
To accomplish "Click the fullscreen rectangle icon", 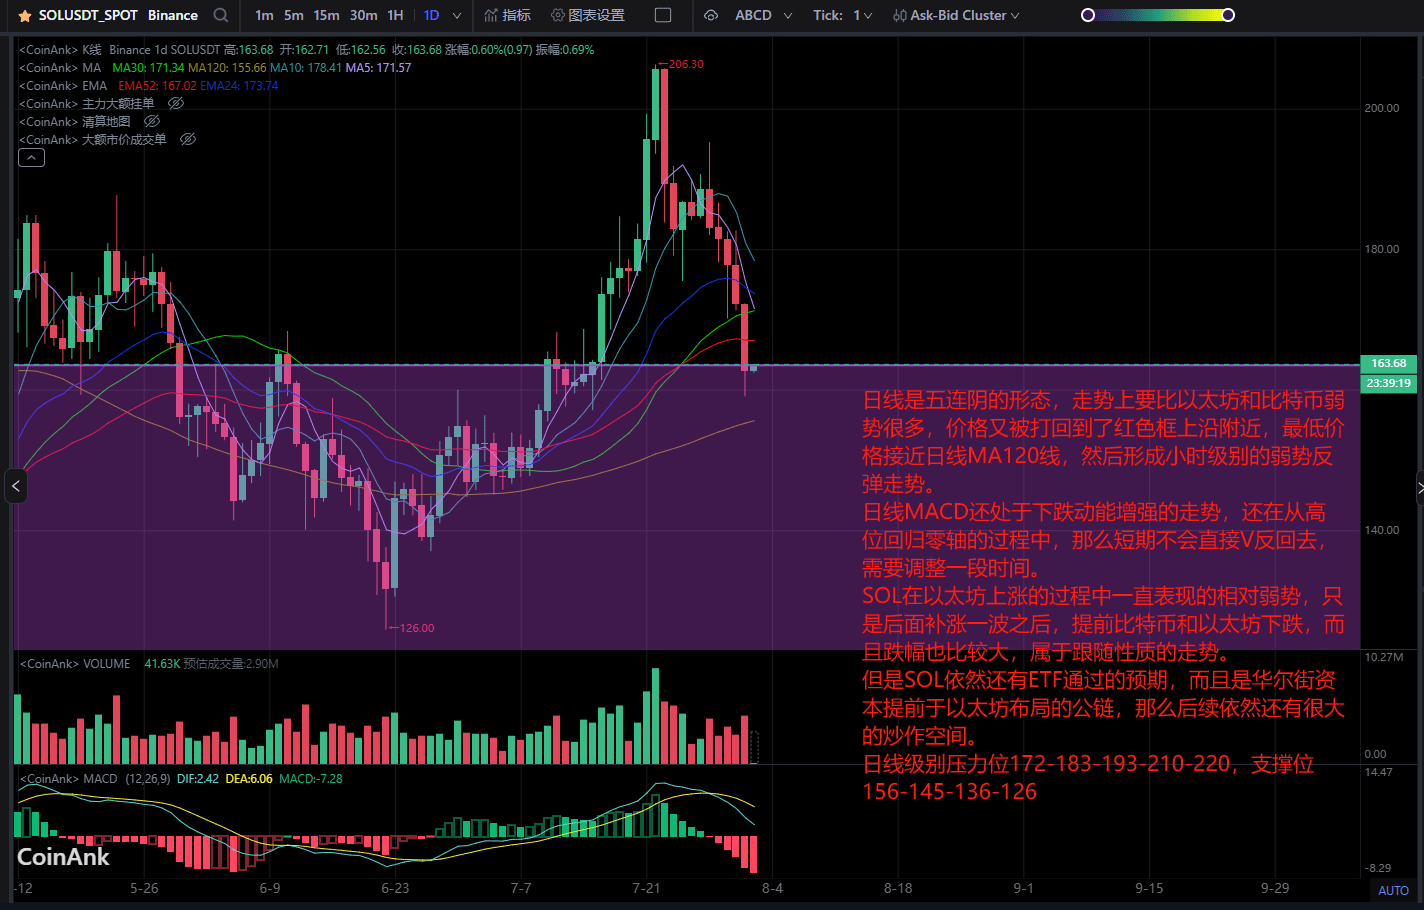I will [663, 16].
